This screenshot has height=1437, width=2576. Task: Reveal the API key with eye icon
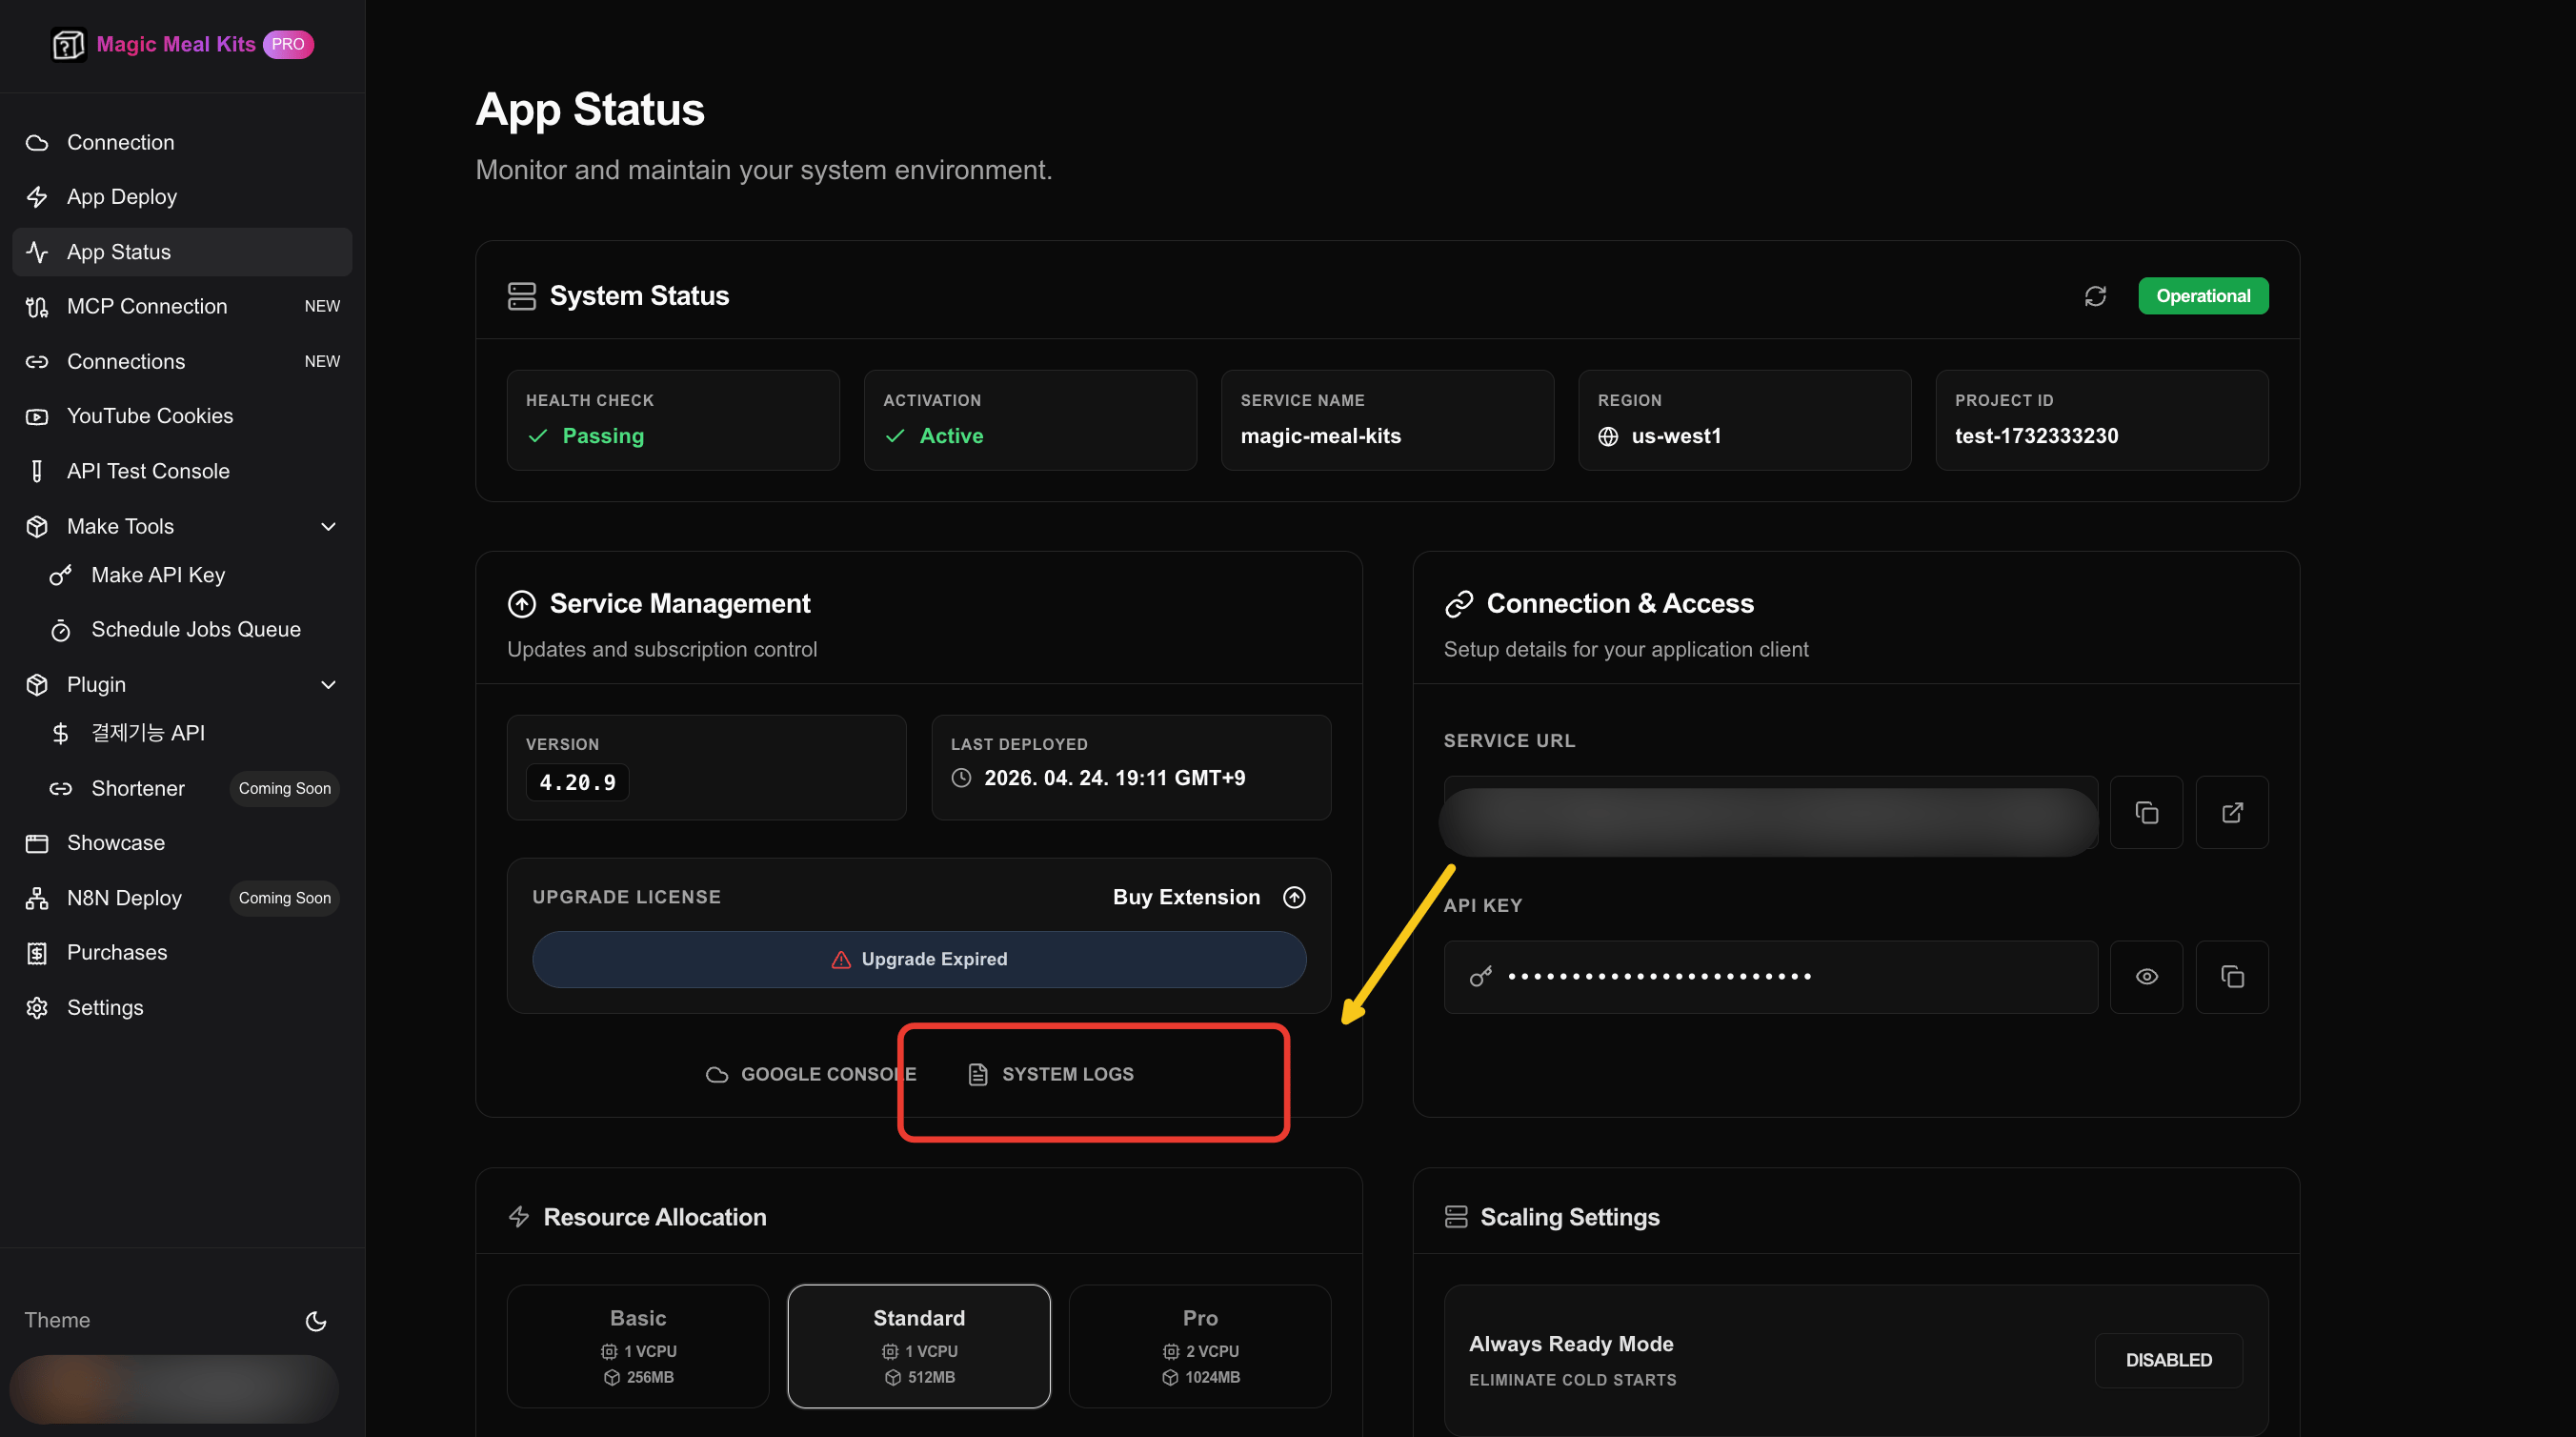[x=2146, y=977]
